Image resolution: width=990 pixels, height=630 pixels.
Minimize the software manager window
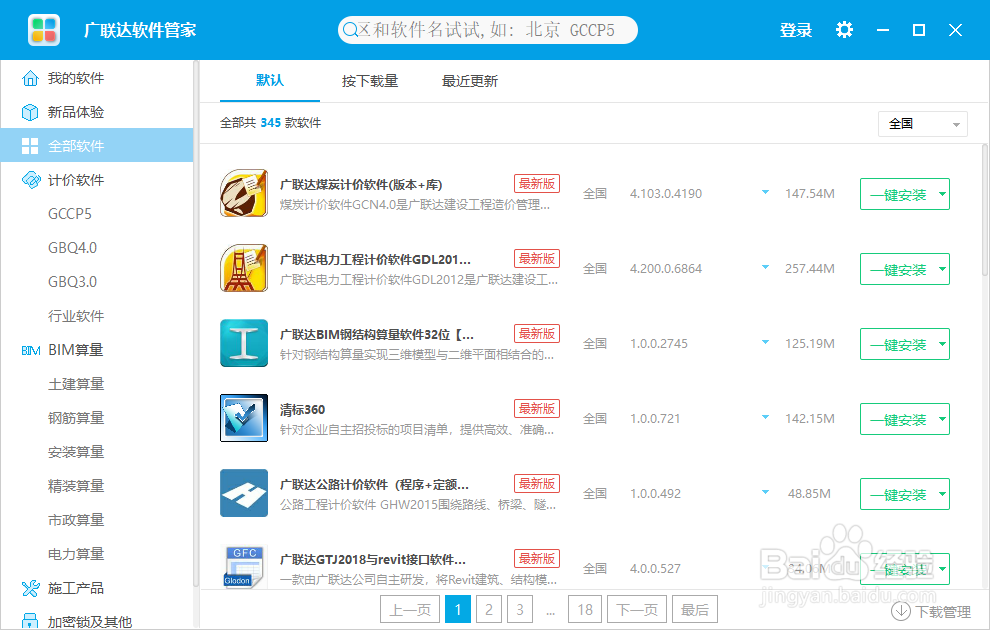click(883, 30)
